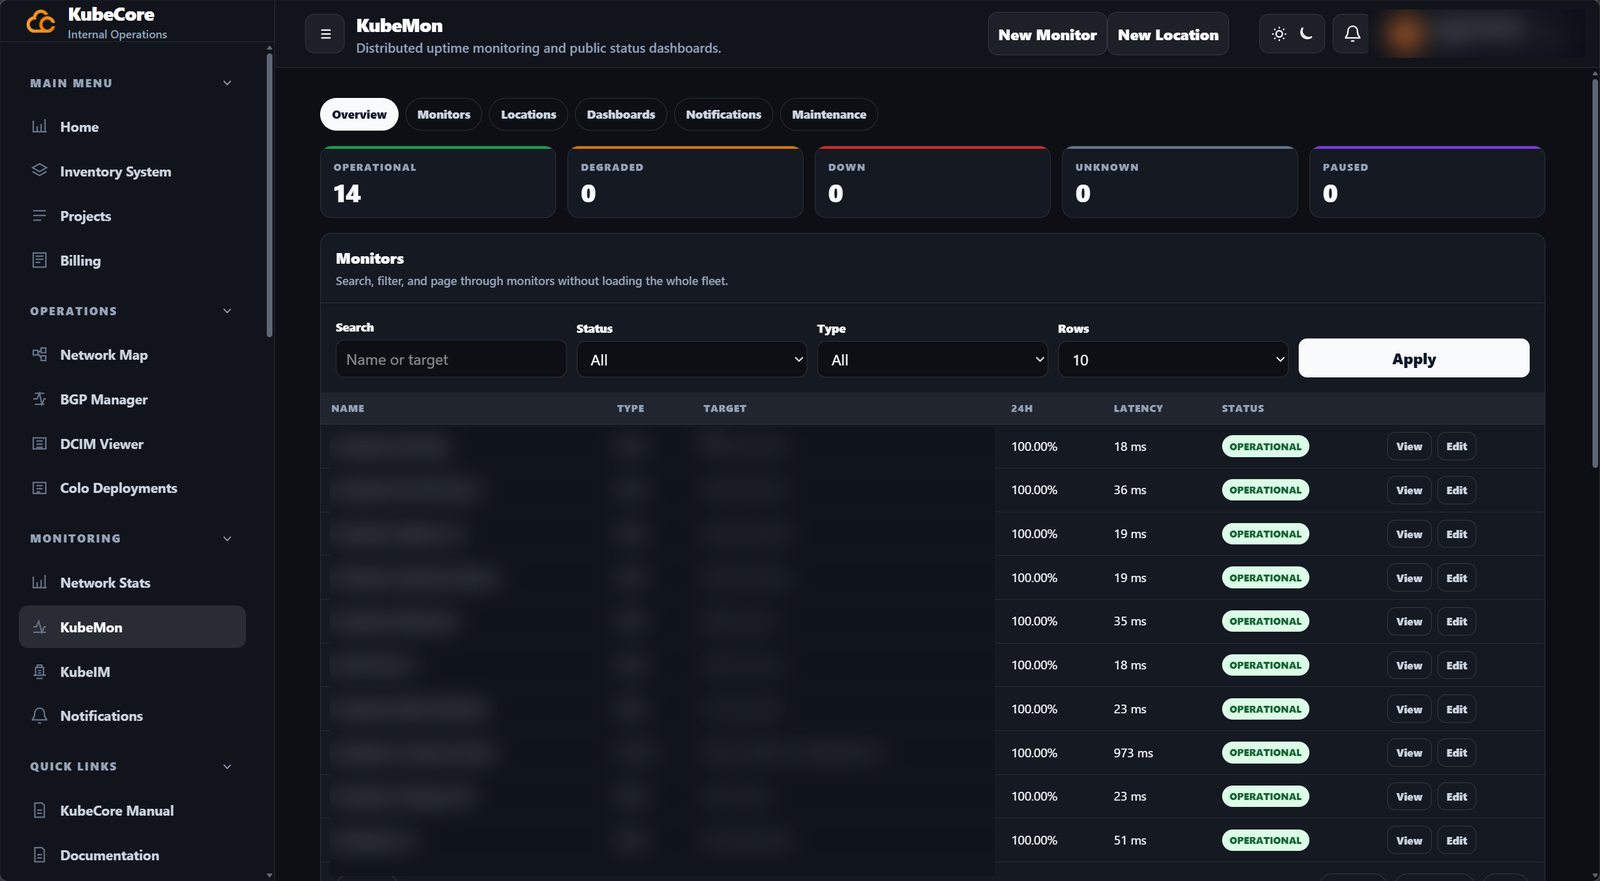This screenshot has height=881, width=1600.
Task: Switch to the Dashboards tab
Action: coord(621,115)
